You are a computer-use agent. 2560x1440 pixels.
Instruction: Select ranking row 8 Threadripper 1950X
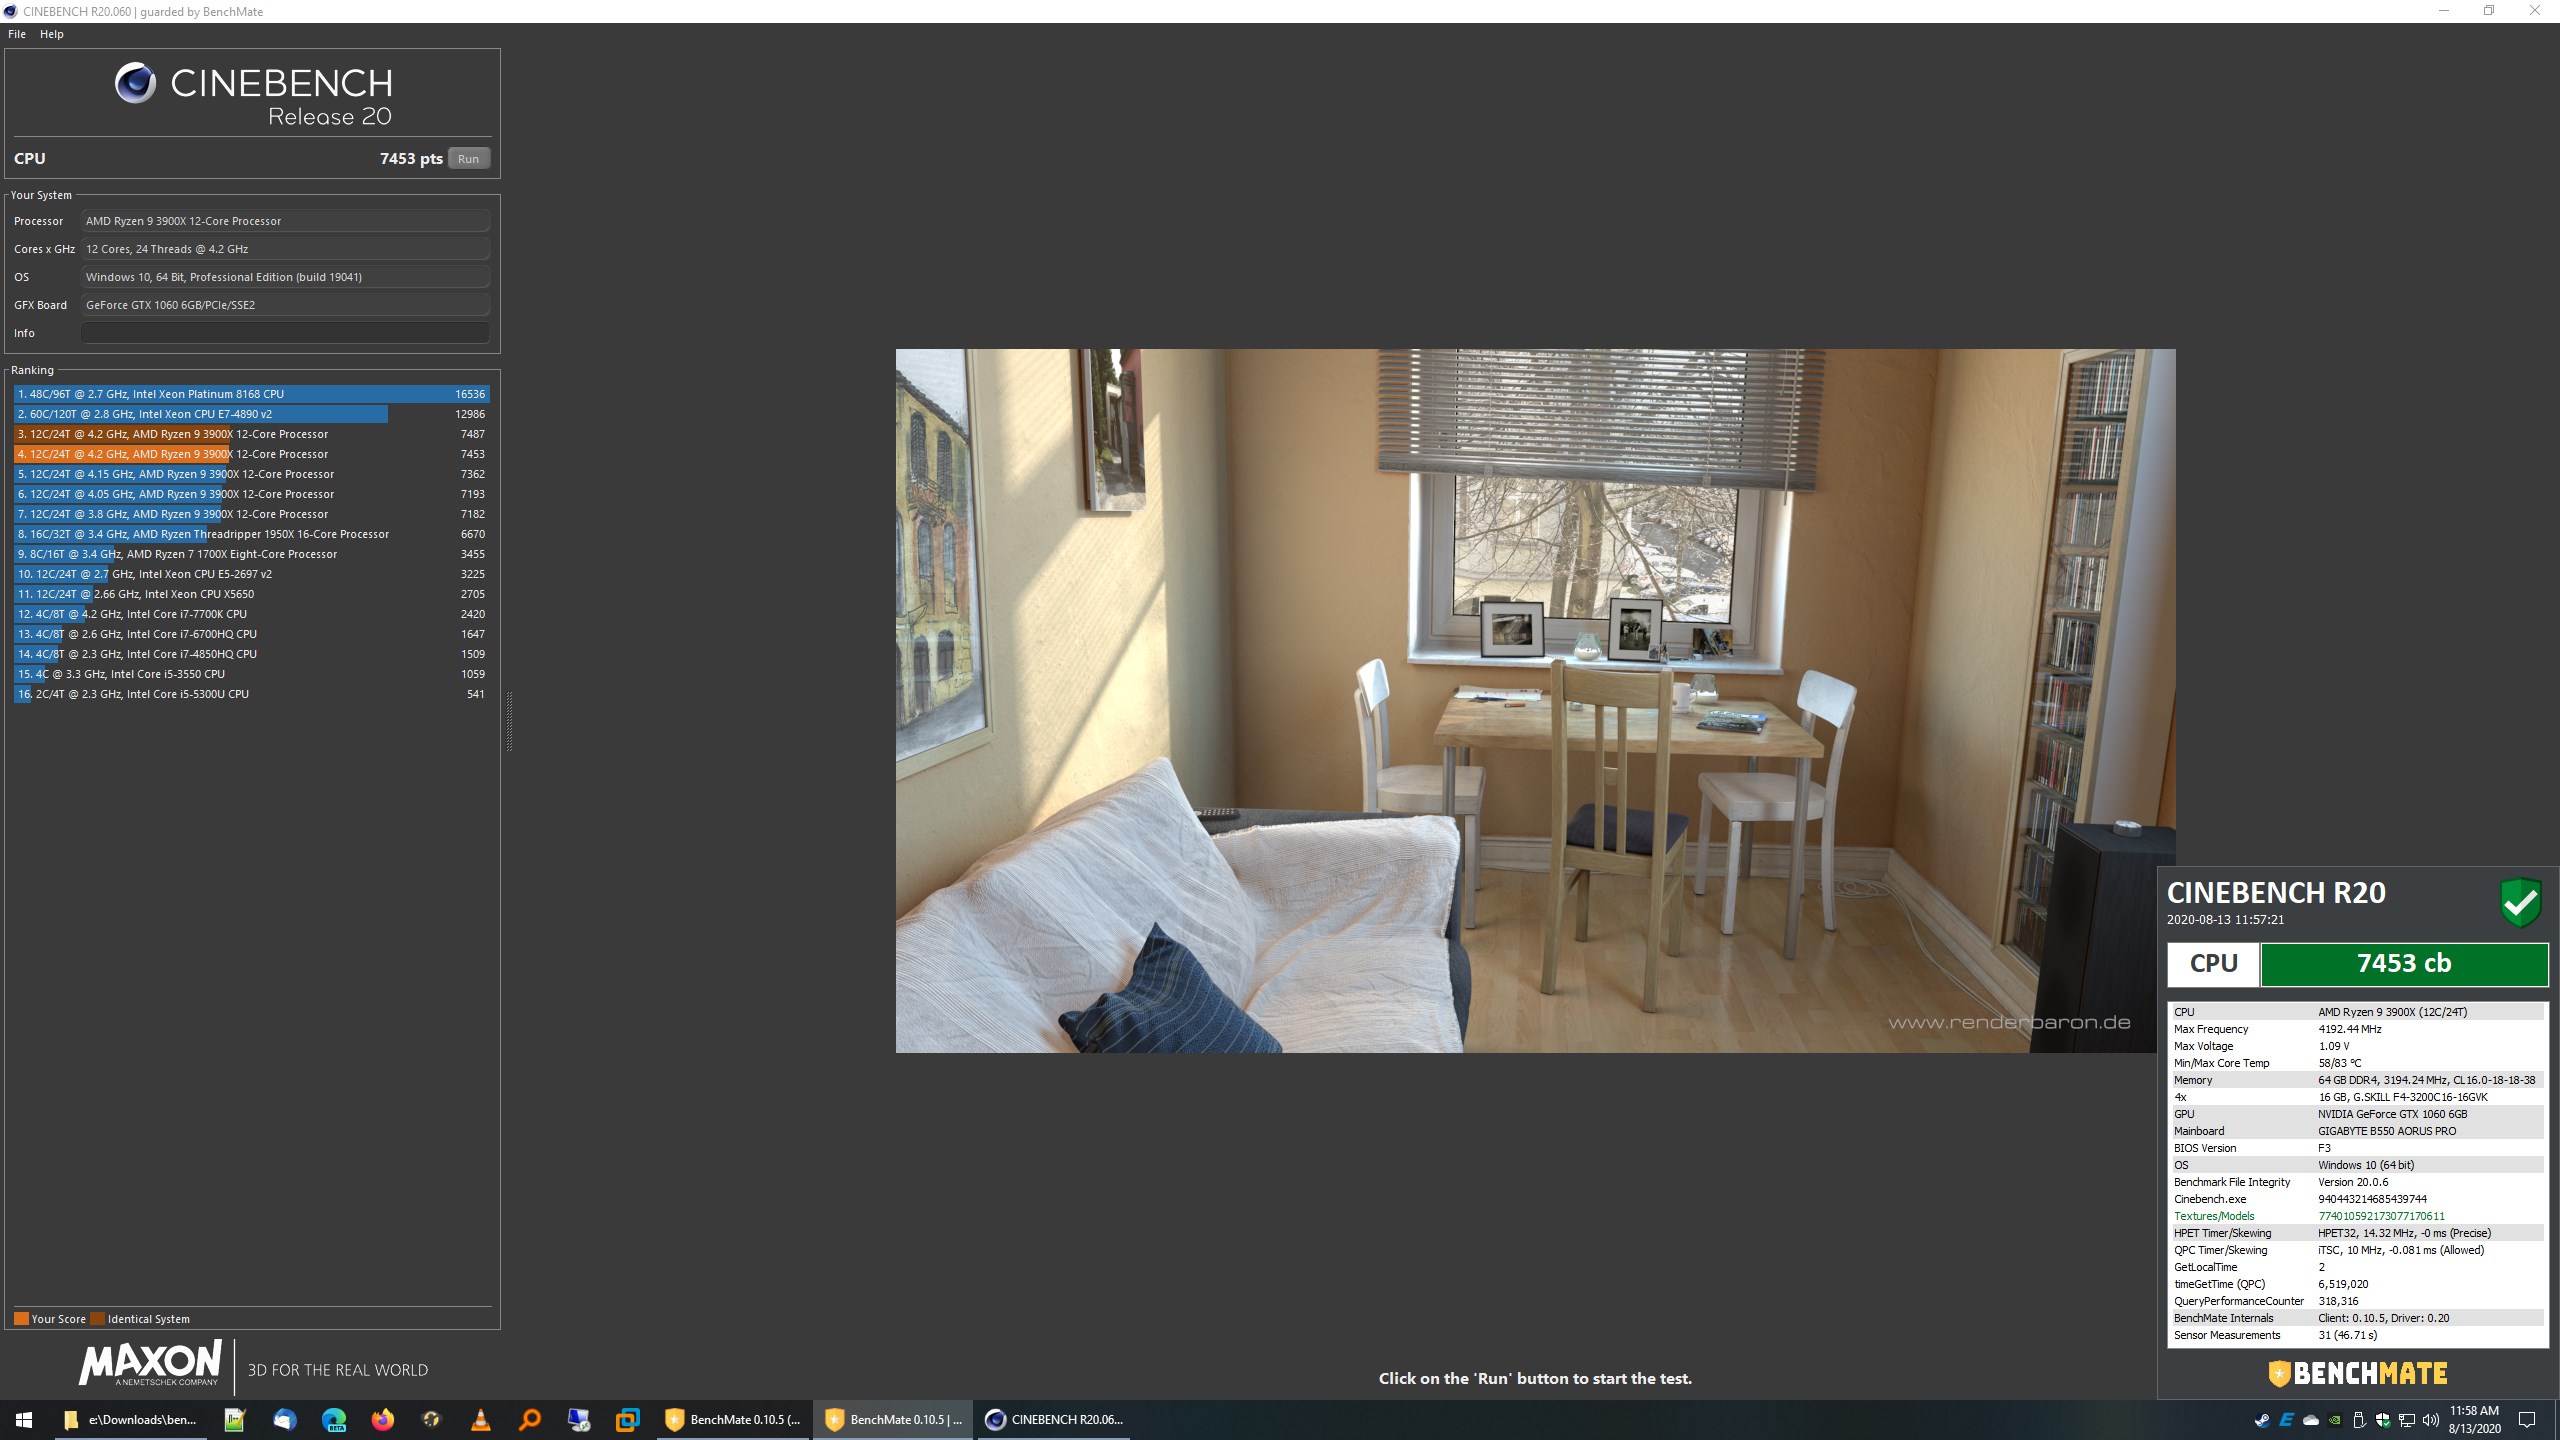(251, 534)
